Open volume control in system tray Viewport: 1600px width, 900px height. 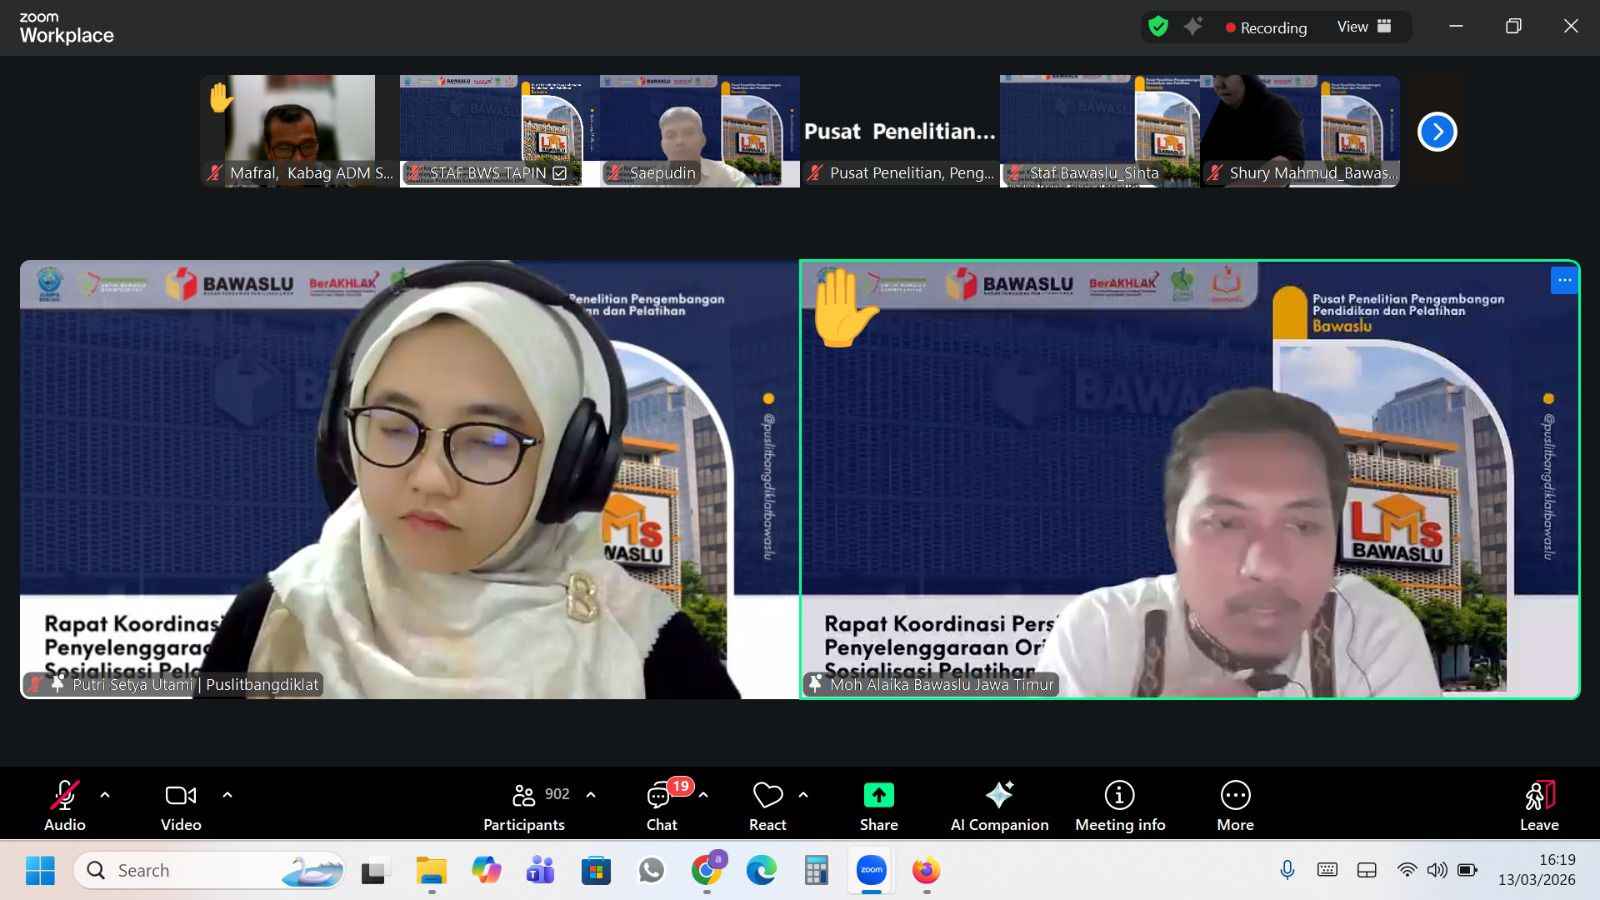click(x=1437, y=870)
